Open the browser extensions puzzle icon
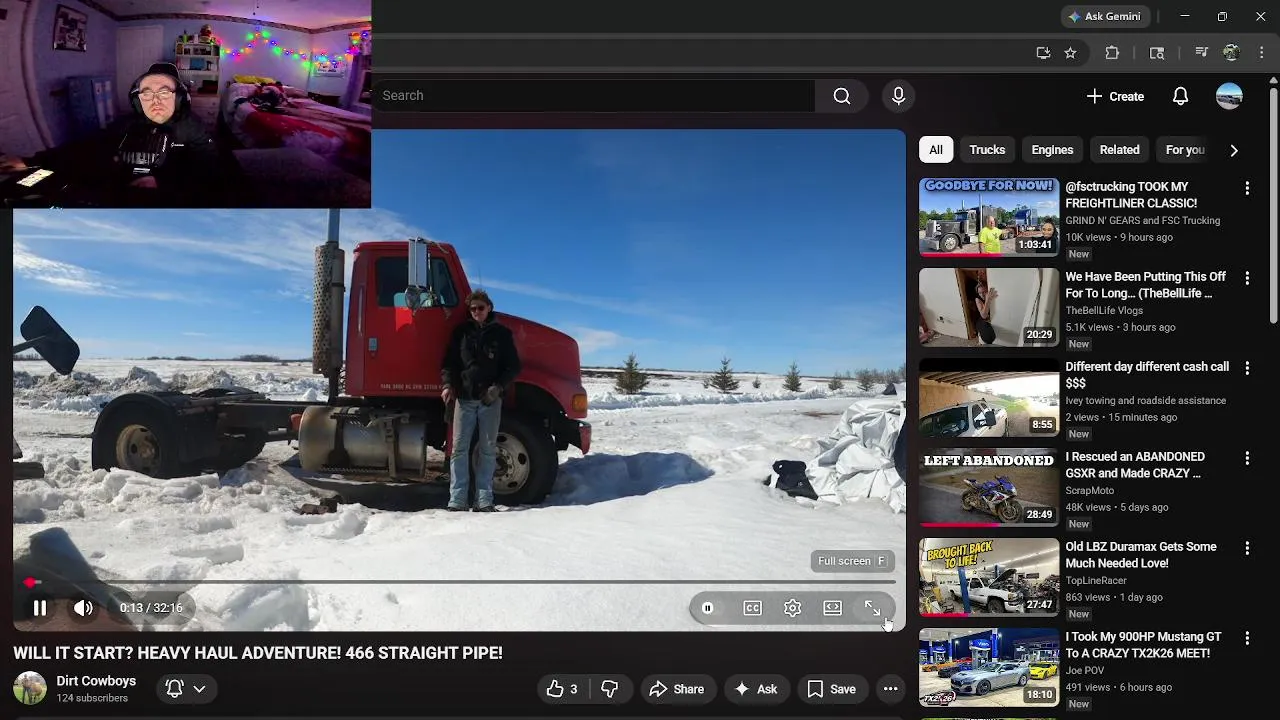The image size is (1280, 720). click(x=1112, y=53)
